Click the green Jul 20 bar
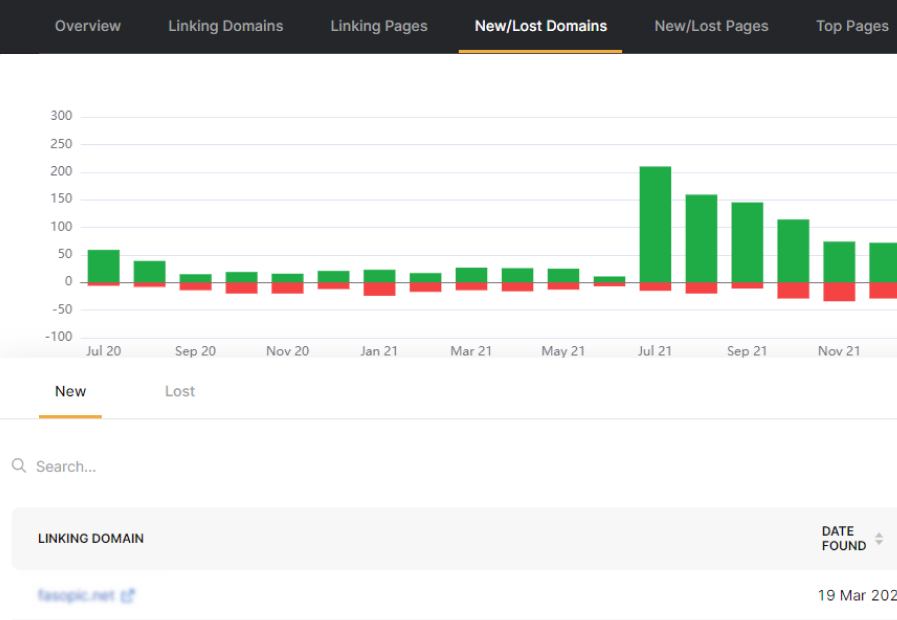This screenshot has width=897, height=620. click(104, 266)
